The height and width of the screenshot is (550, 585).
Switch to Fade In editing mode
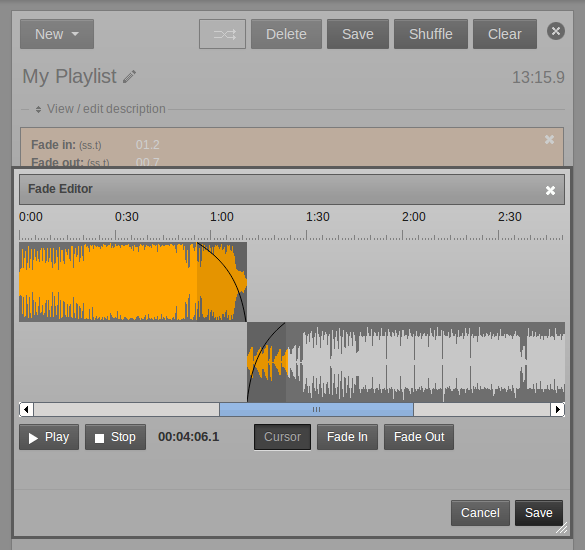tap(347, 437)
